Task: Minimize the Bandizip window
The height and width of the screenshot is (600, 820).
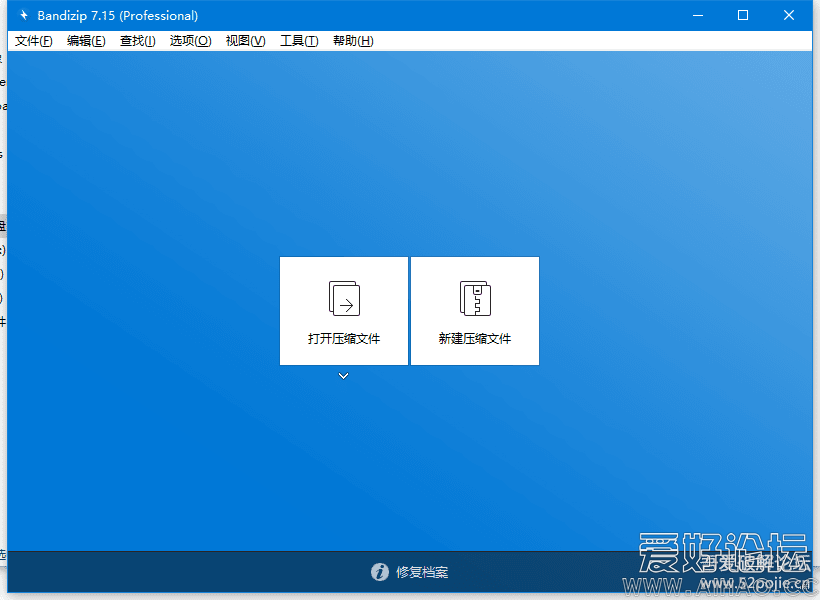Action: point(697,15)
